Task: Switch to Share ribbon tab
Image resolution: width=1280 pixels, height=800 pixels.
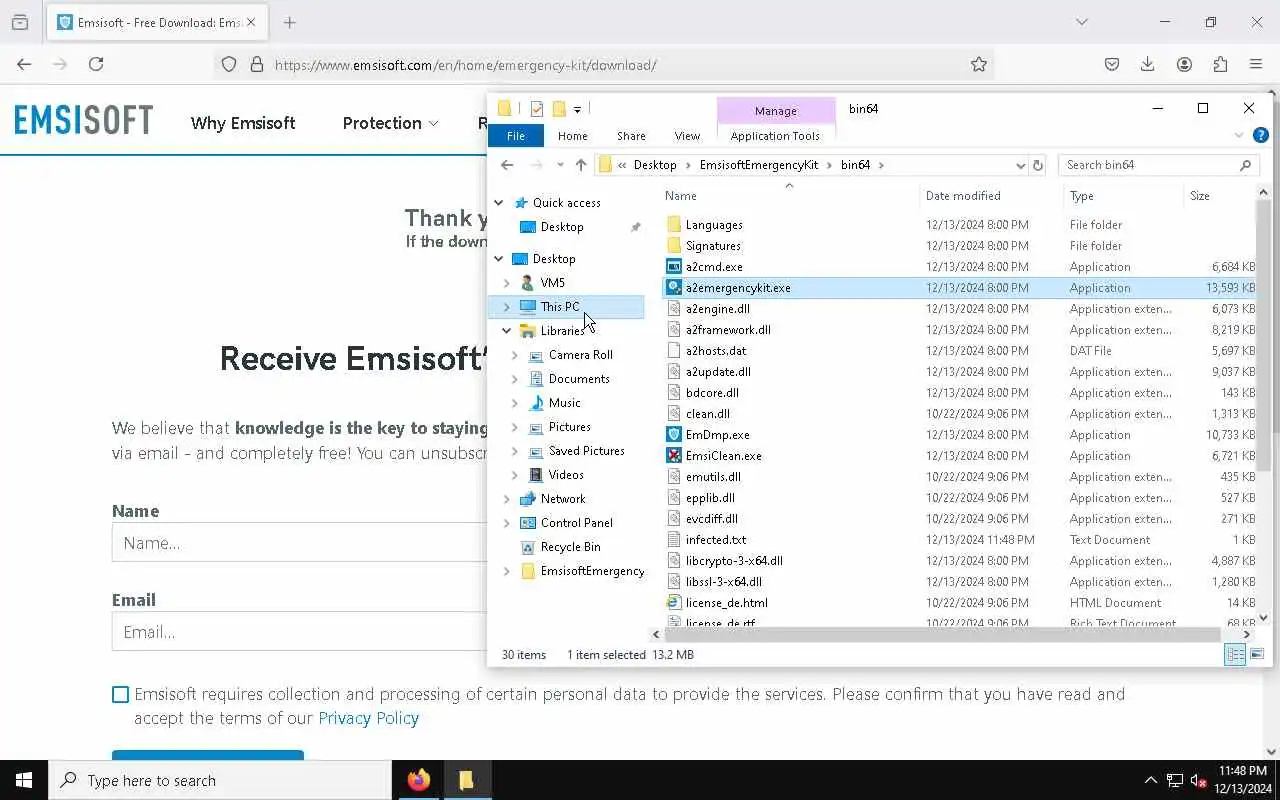Action: click(631, 136)
